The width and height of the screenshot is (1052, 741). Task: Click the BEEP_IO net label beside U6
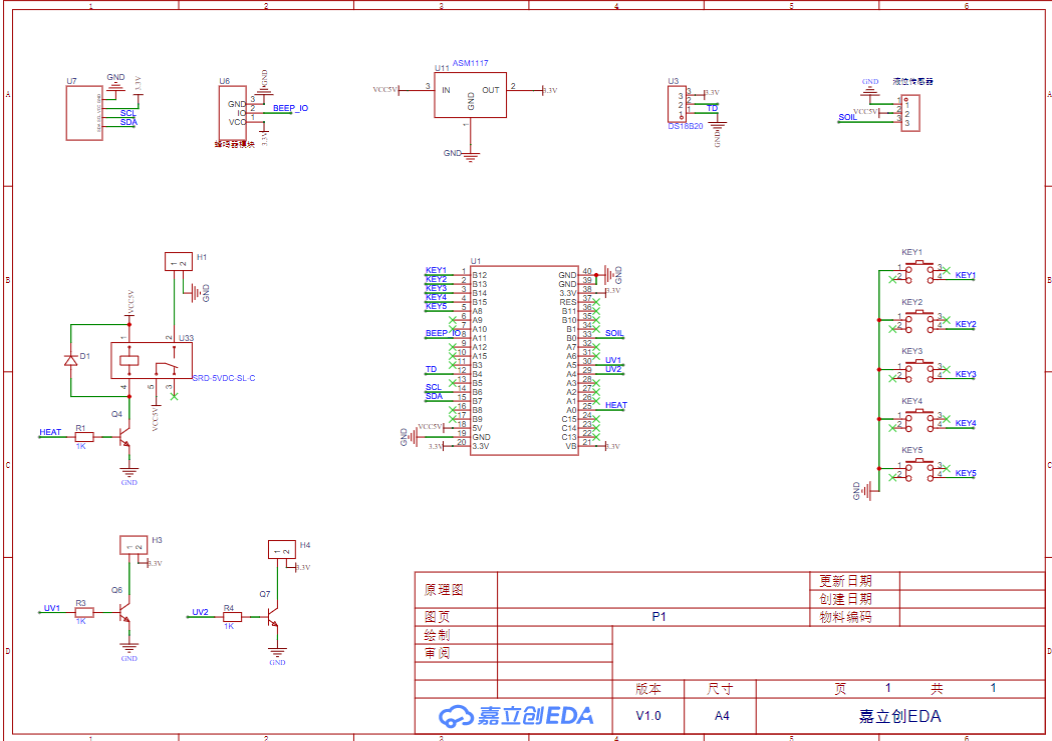pos(291,108)
